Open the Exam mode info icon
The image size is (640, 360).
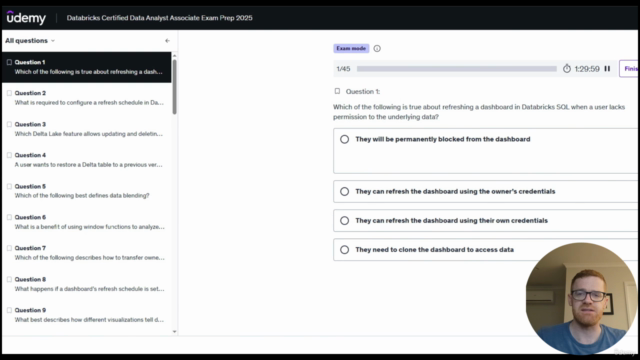tap(377, 49)
